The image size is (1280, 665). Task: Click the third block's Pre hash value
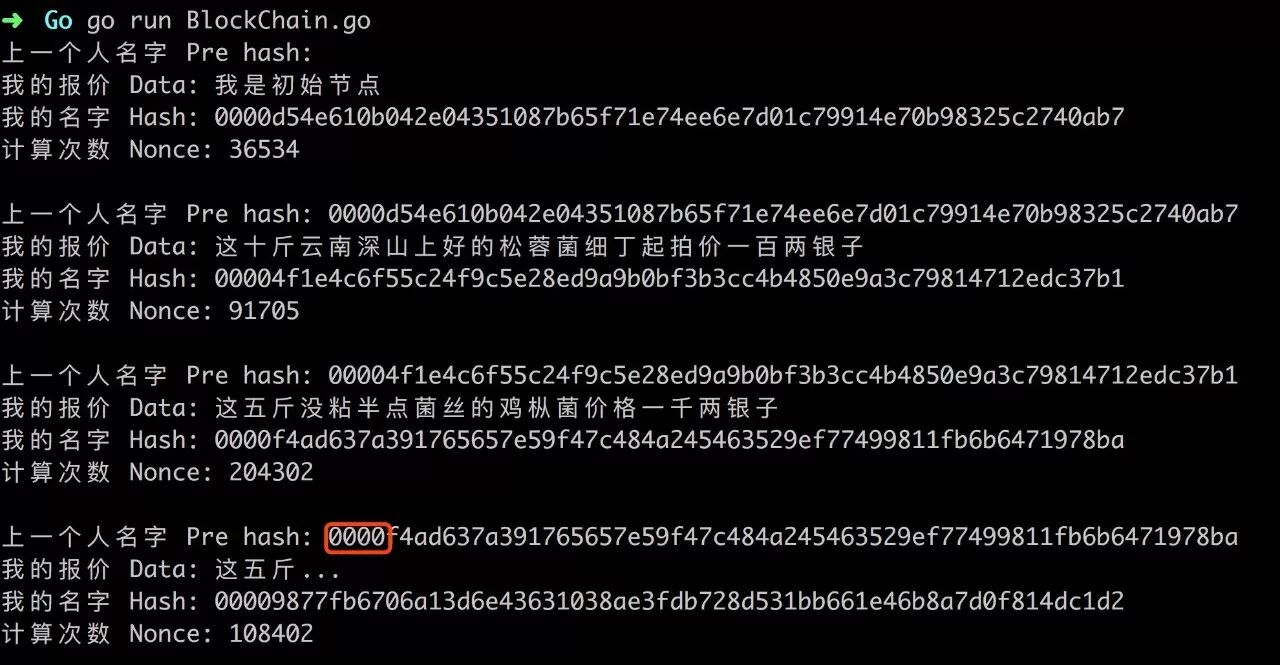click(783, 376)
